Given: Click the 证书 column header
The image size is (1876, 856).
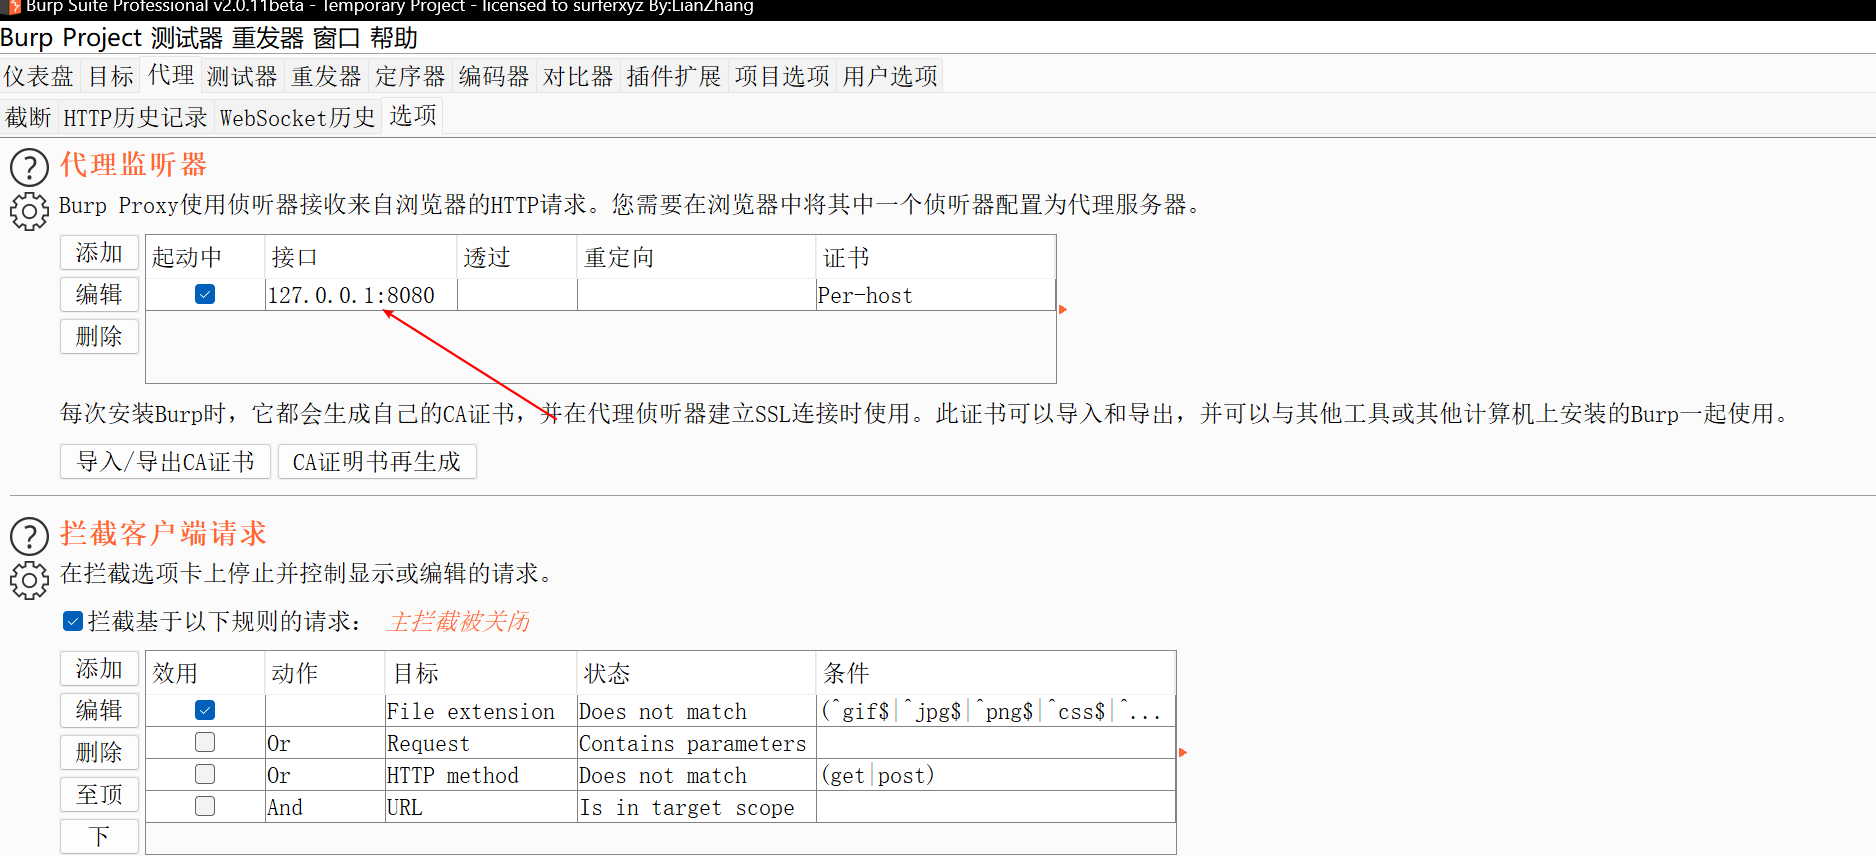Looking at the screenshot, I should (935, 257).
